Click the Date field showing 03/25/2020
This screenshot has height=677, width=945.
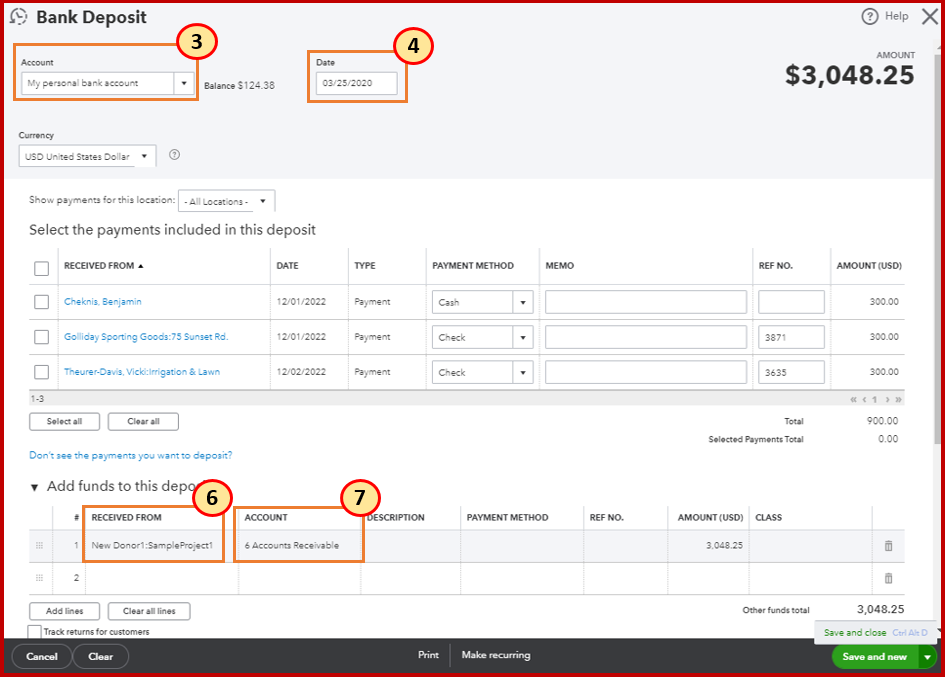[357, 84]
